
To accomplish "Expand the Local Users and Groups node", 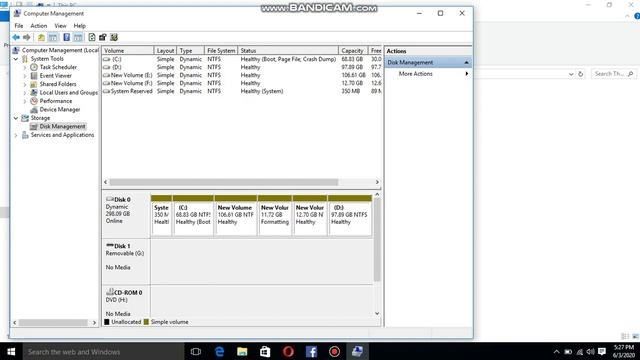I will pyautogui.click(x=25, y=93).
